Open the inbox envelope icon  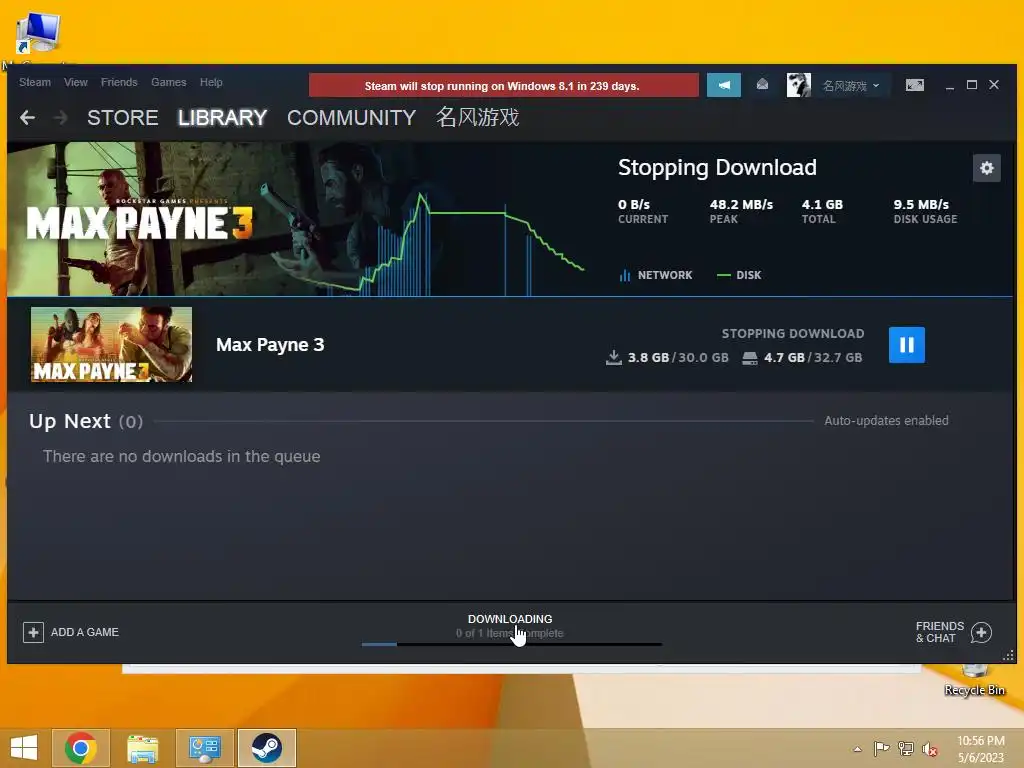pyautogui.click(x=762, y=85)
